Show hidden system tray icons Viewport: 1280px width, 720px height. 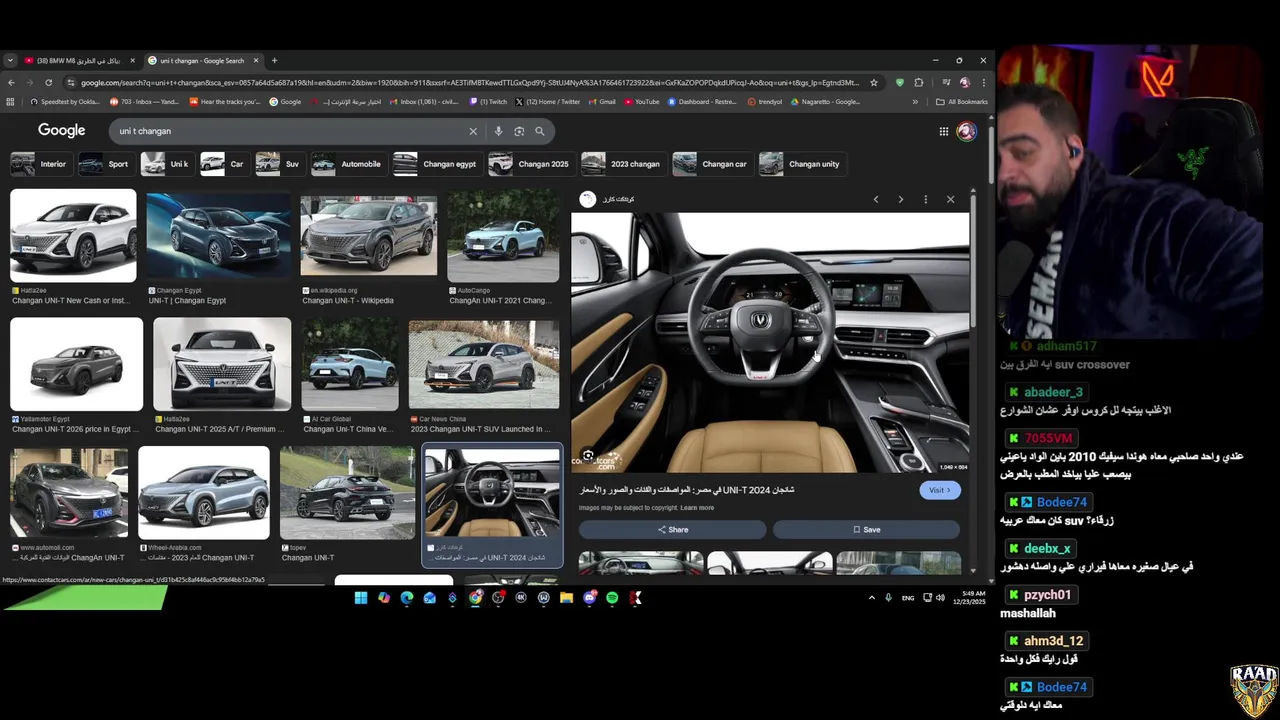pyautogui.click(x=871, y=598)
